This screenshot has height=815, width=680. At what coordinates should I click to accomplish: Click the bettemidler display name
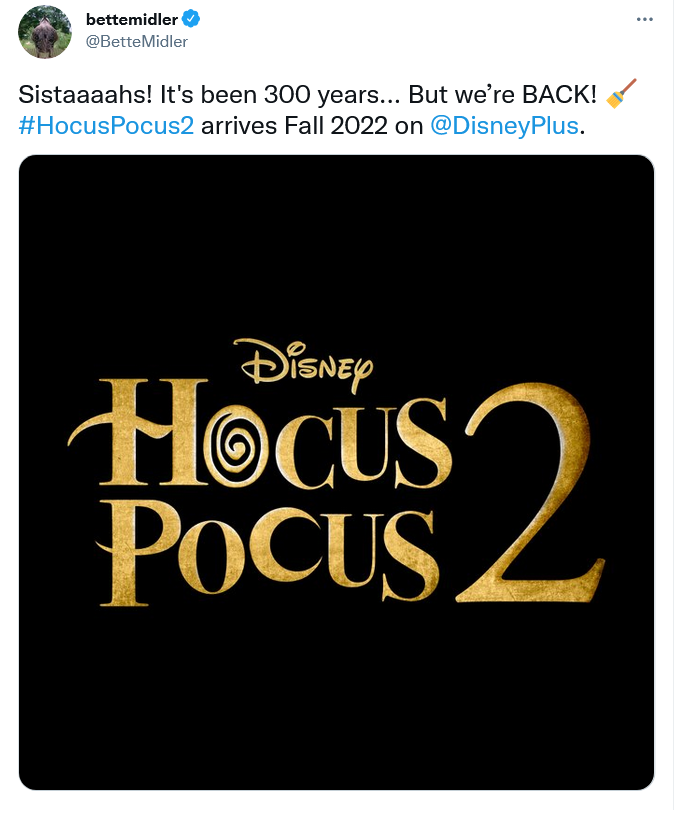131,20
